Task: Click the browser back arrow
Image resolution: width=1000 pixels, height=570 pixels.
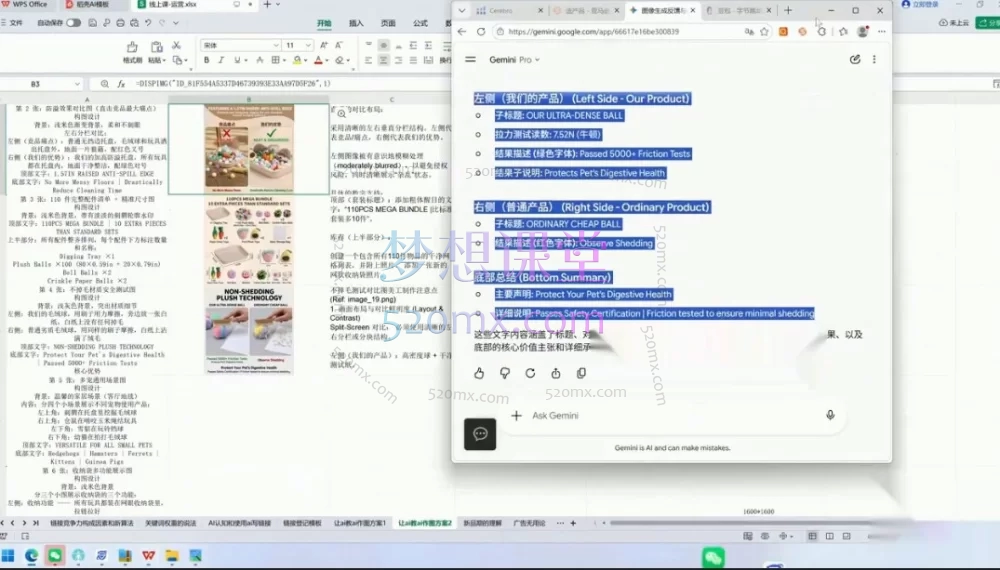Action: [x=462, y=31]
